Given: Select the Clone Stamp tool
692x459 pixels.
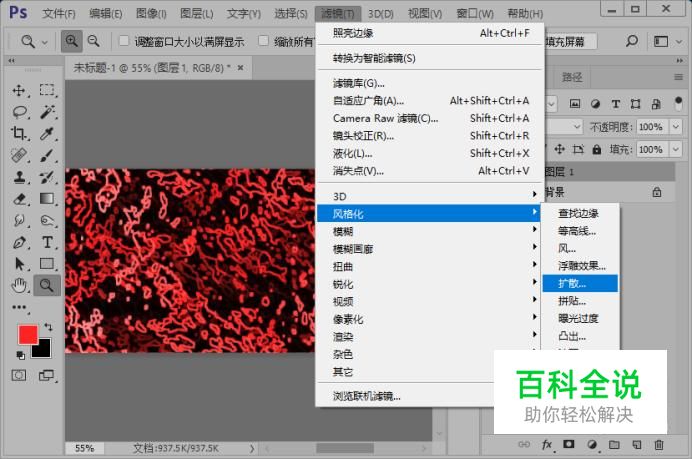Looking at the screenshot, I should (x=19, y=177).
